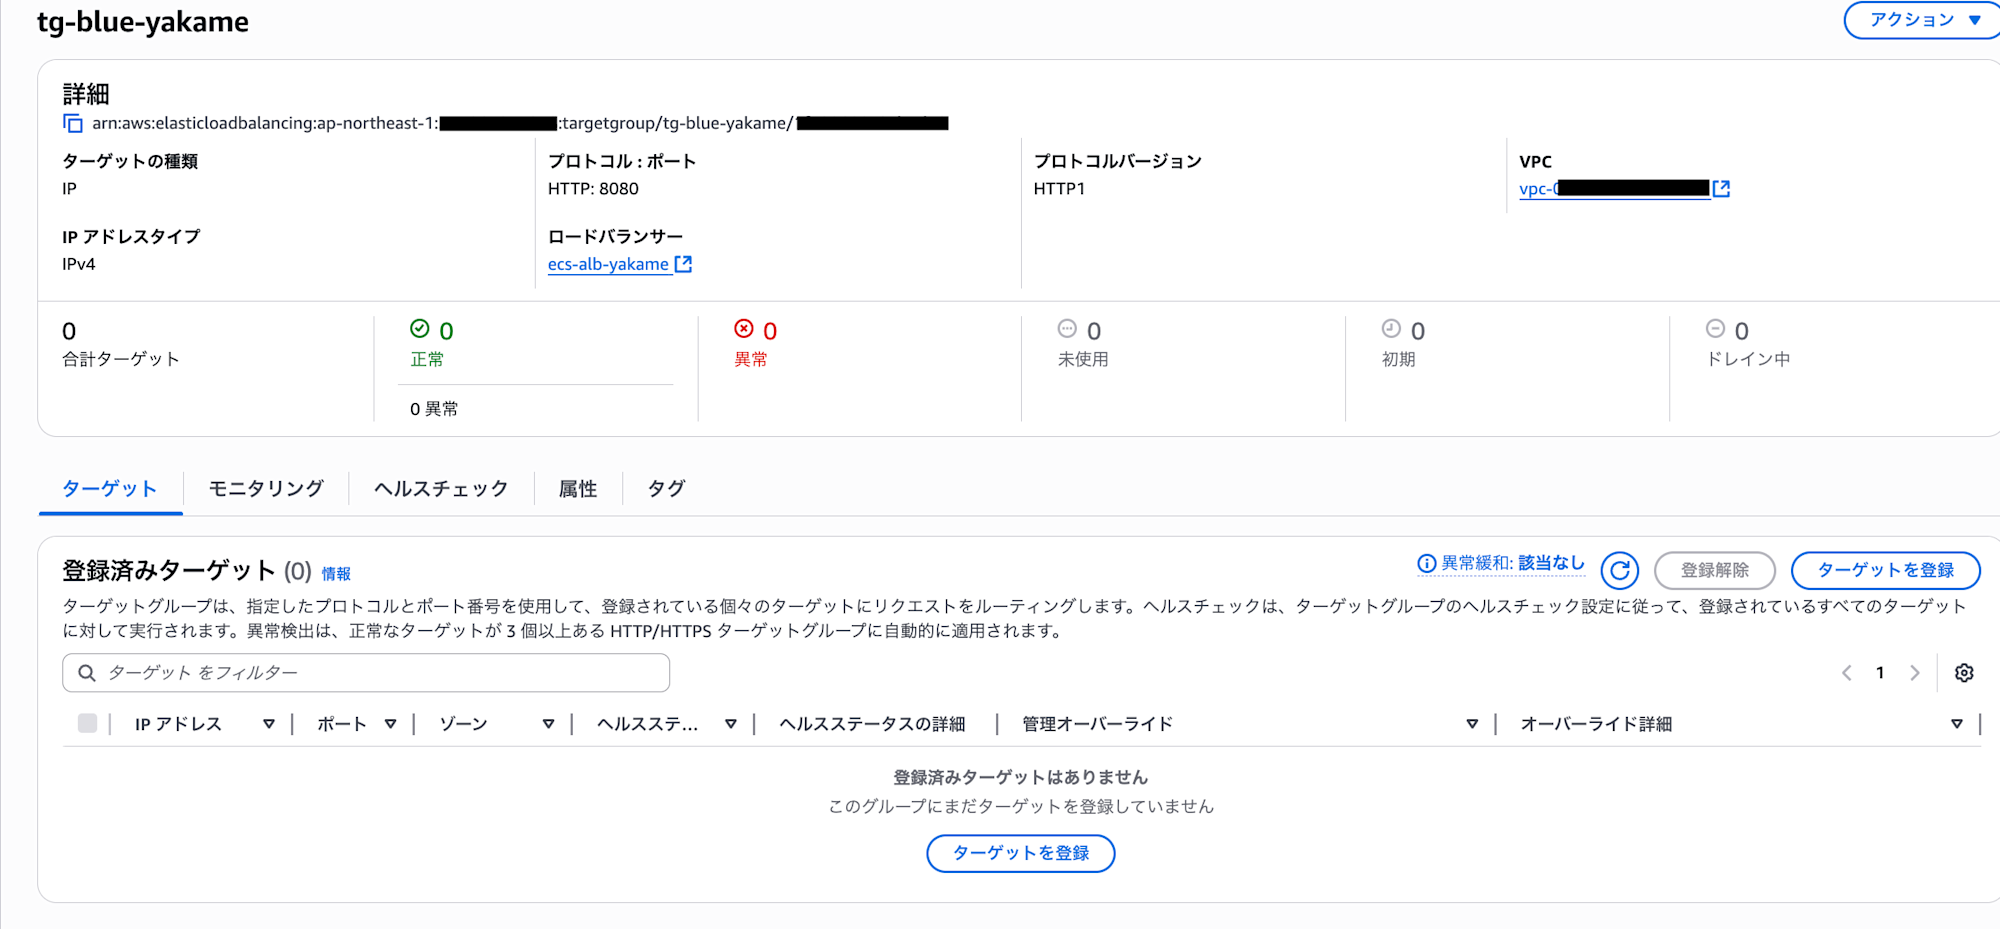The image size is (2000, 929).
Task: Go to previous page arrow
Action: [1847, 673]
